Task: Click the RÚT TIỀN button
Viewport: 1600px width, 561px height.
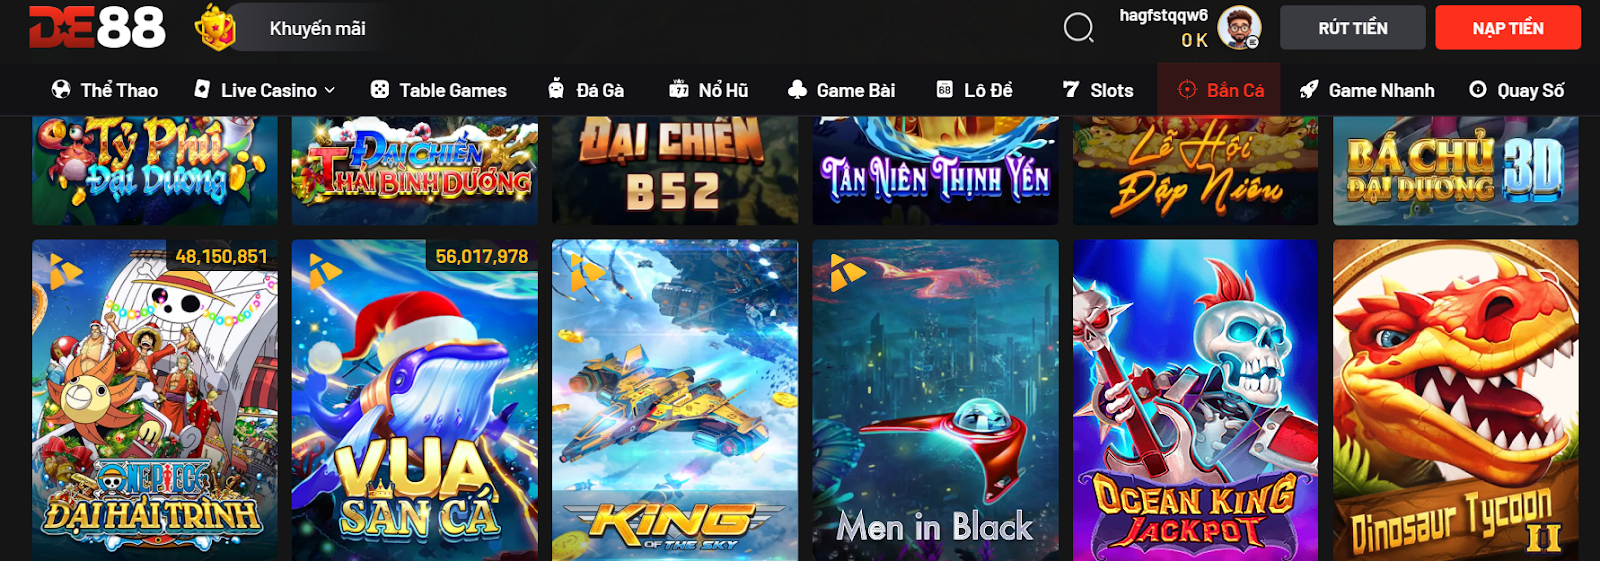Action: (1353, 28)
